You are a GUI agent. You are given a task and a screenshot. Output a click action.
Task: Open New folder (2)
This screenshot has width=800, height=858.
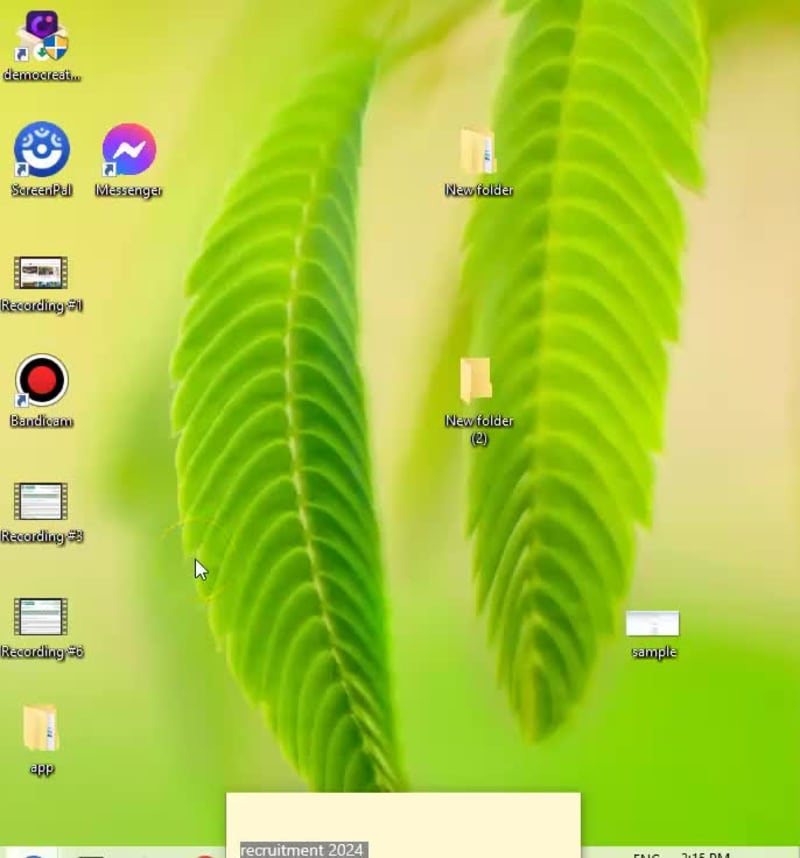pos(478,383)
